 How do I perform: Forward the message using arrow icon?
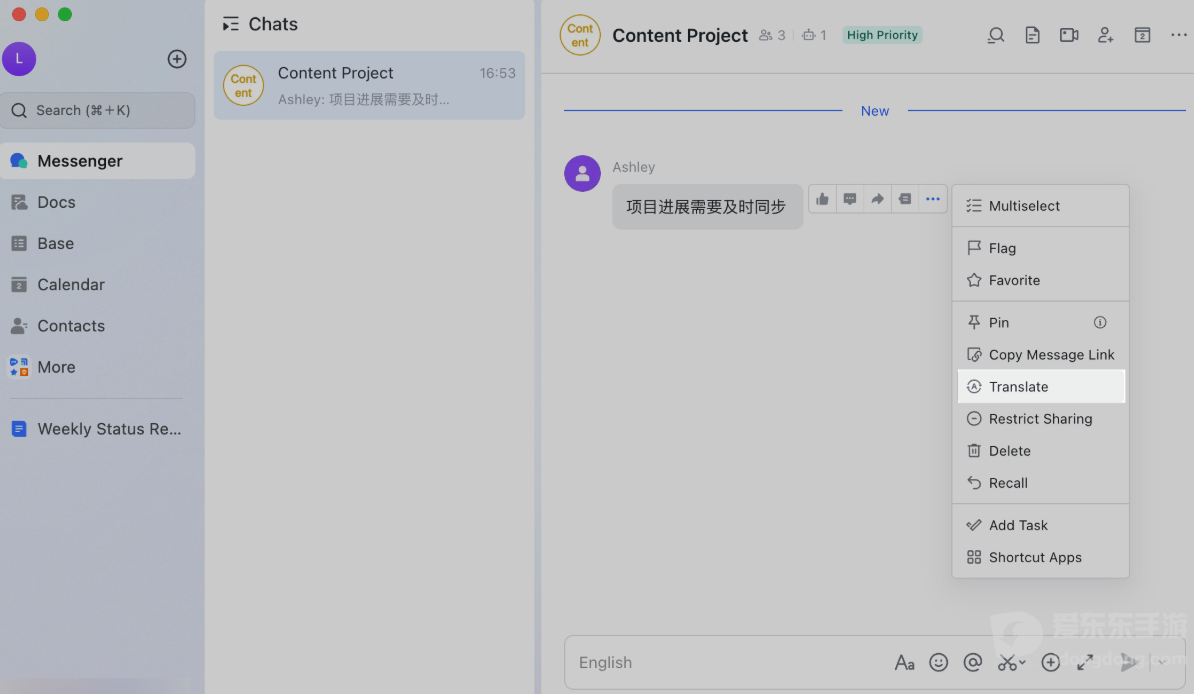pos(877,200)
